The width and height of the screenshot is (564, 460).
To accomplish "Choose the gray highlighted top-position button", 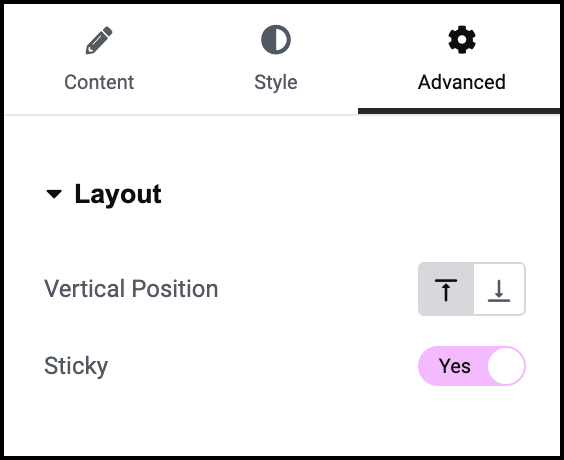I will [x=446, y=289].
